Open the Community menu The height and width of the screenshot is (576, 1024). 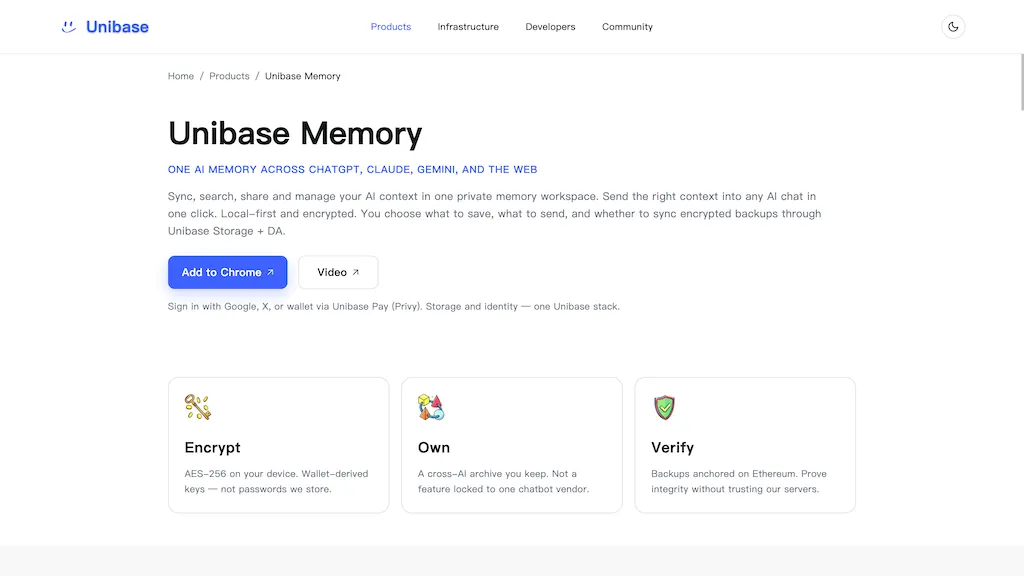click(x=627, y=27)
